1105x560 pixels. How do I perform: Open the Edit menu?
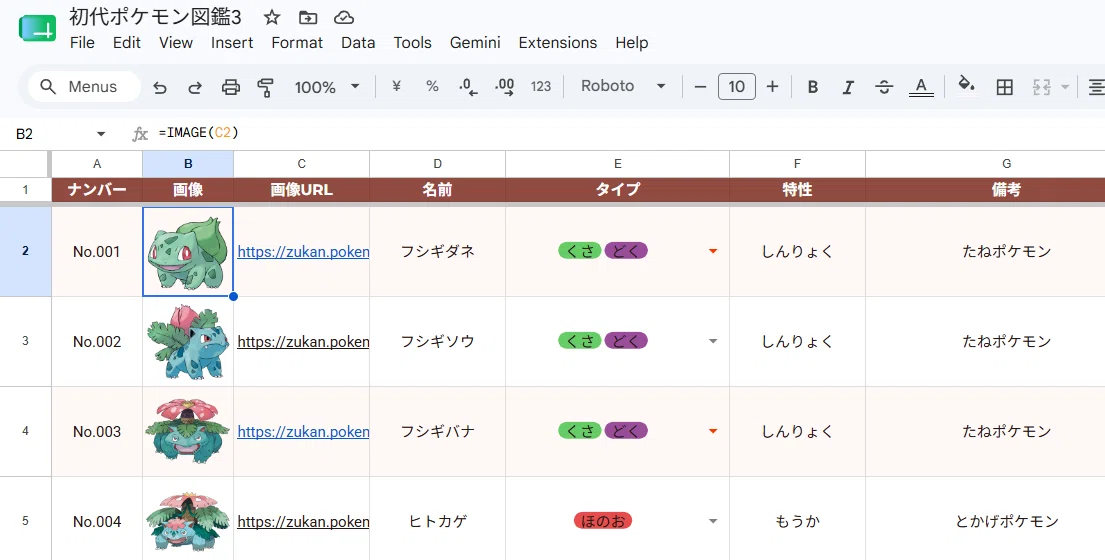pos(127,42)
